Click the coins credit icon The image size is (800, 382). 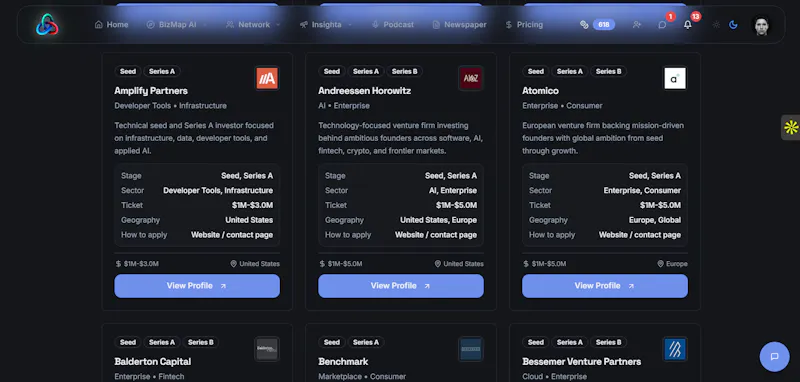584,24
